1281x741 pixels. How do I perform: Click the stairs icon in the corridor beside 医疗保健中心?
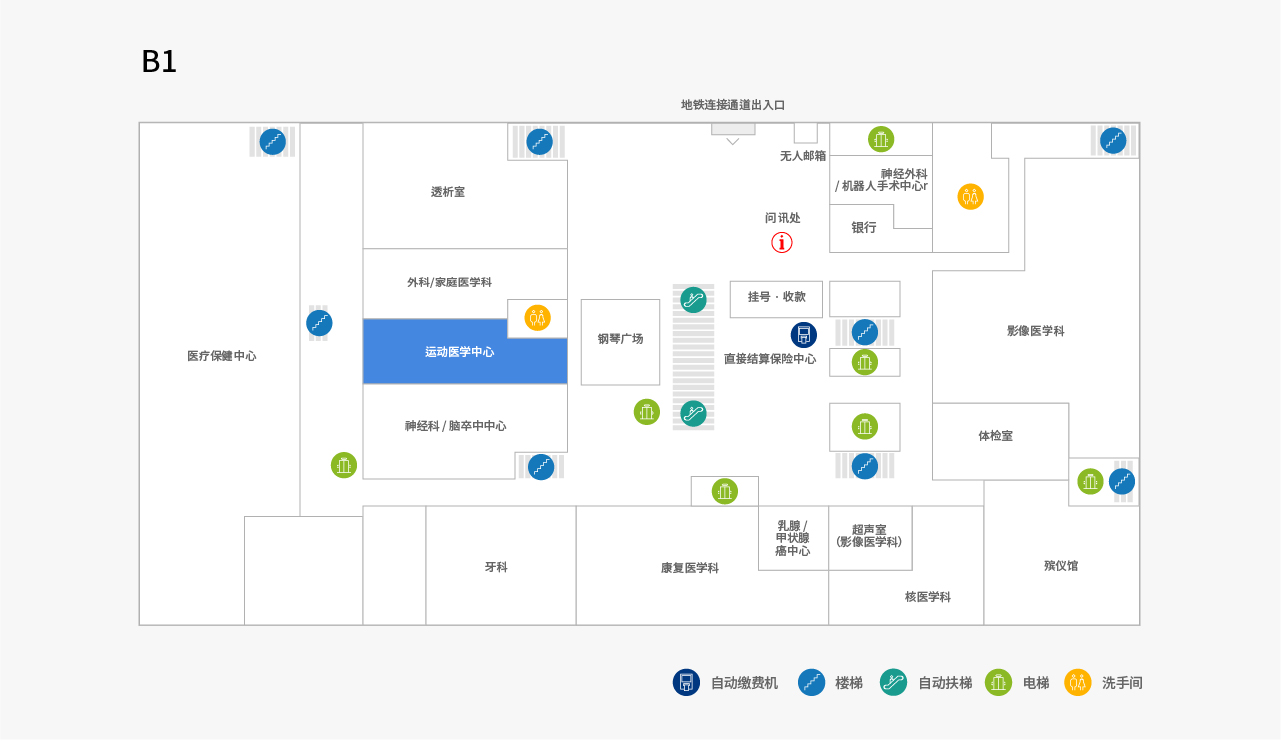click(319, 323)
